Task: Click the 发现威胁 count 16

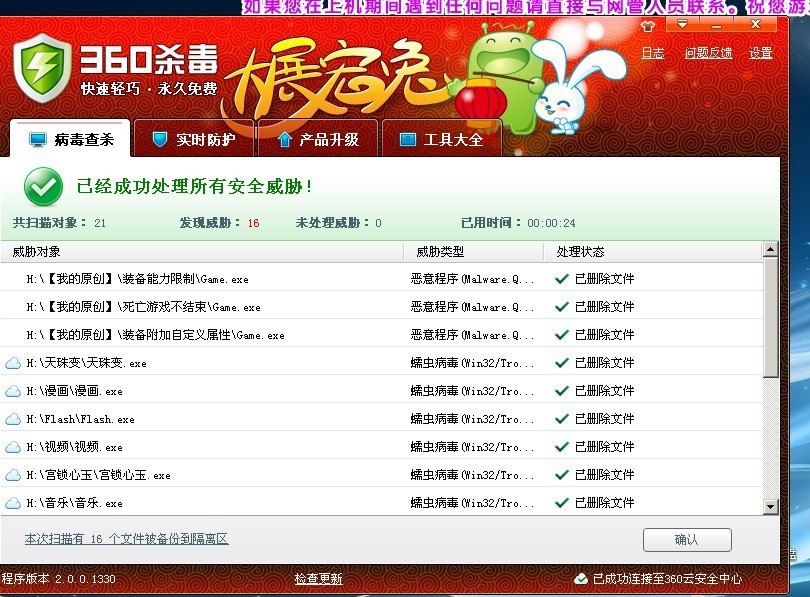Action: click(254, 223)
